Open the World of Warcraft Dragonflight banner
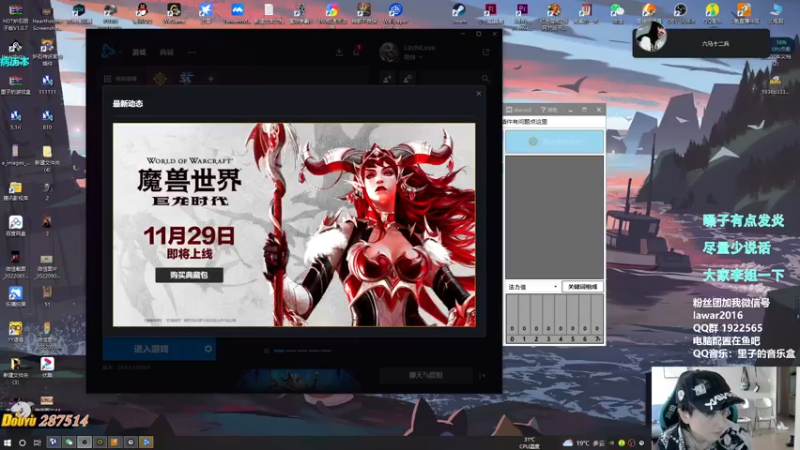Viewport: 800px width, 450px height. pos(294,224)
